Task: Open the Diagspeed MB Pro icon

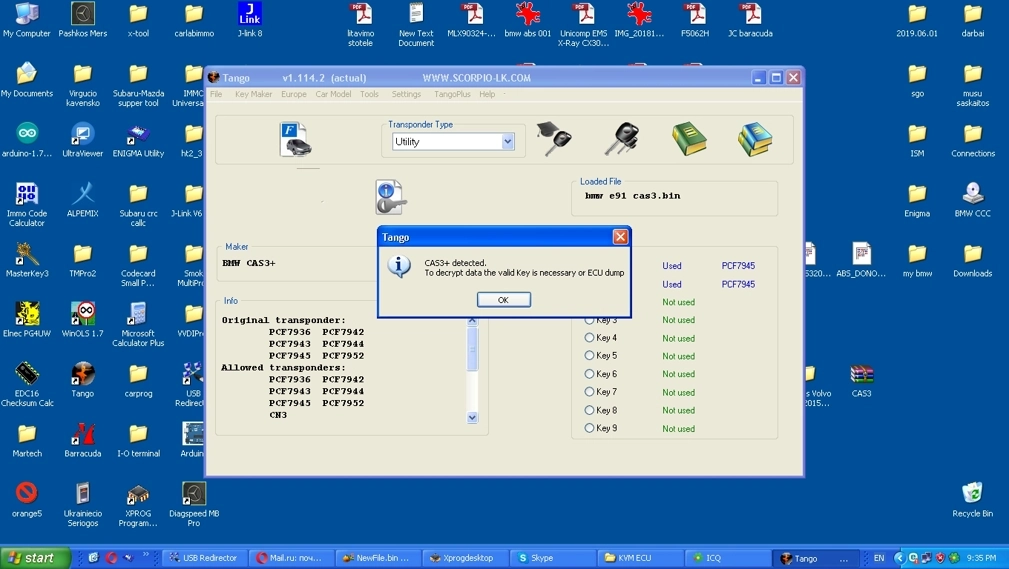Action: 194,505
